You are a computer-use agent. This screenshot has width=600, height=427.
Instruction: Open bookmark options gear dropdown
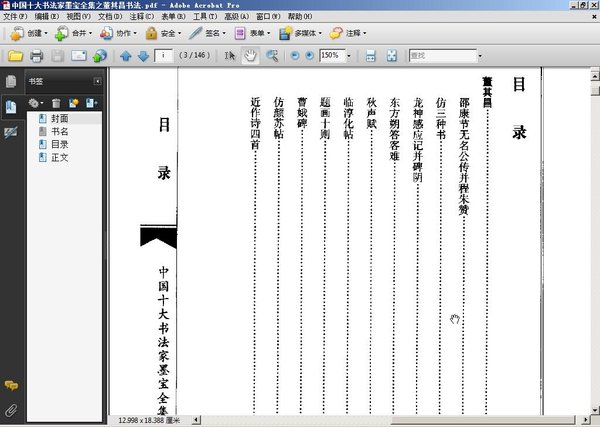(36, 103)
